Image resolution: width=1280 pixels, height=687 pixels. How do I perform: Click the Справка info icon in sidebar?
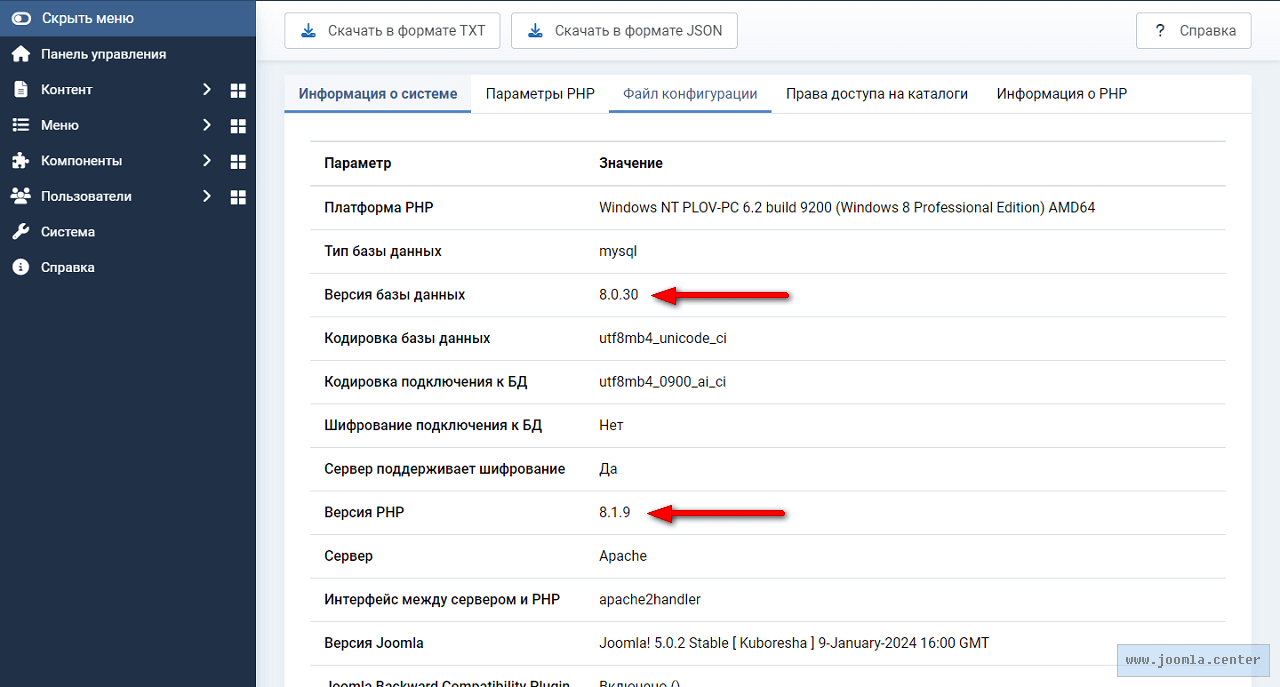point(21,268)
